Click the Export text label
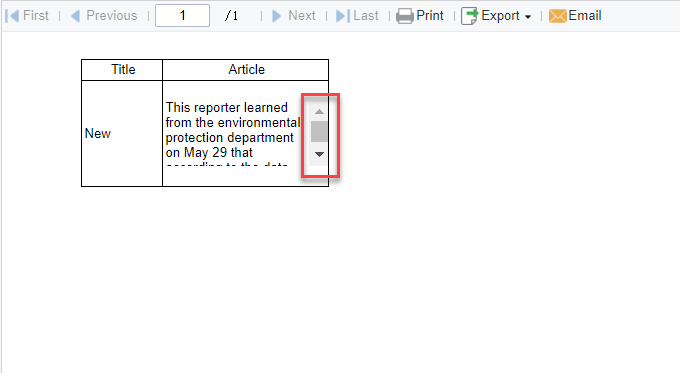680x373 pixels. (500, 16)
